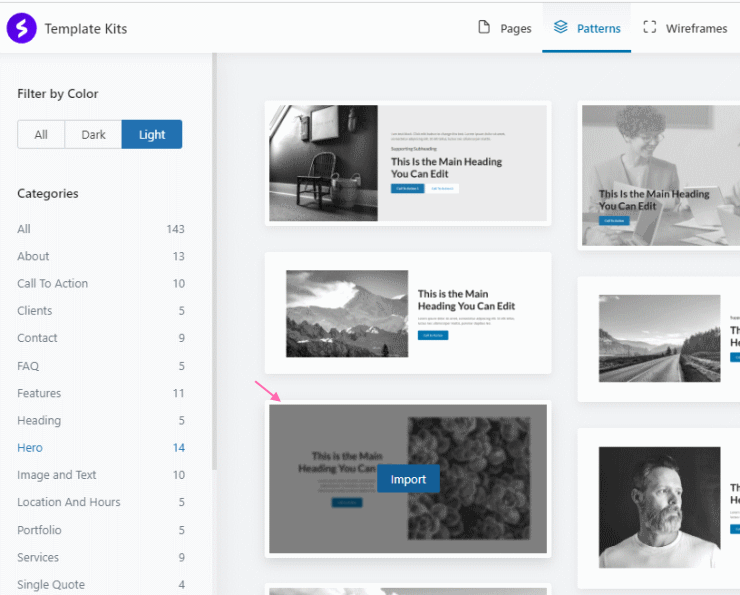Open the mountain image hero pattern thumbnail
The width and height of the screenshot is (740, 595).
click(x=408, y=313)
